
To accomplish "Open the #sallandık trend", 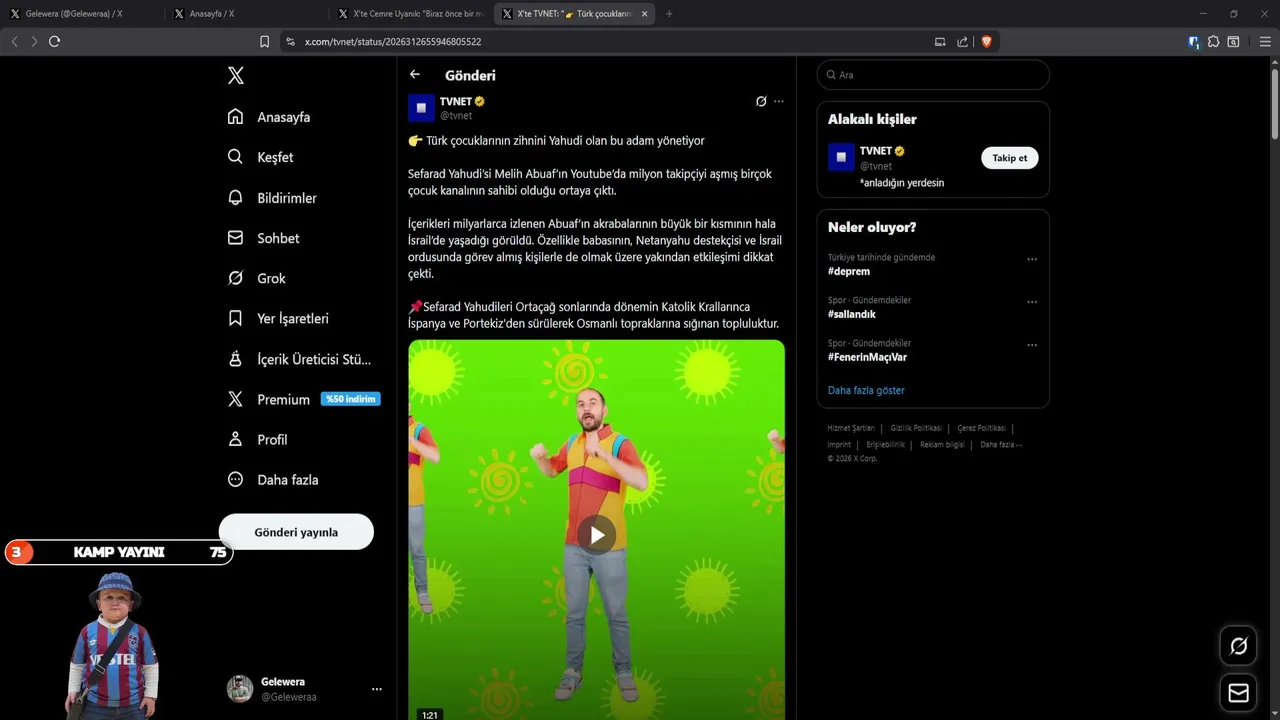I will point(852,314).
